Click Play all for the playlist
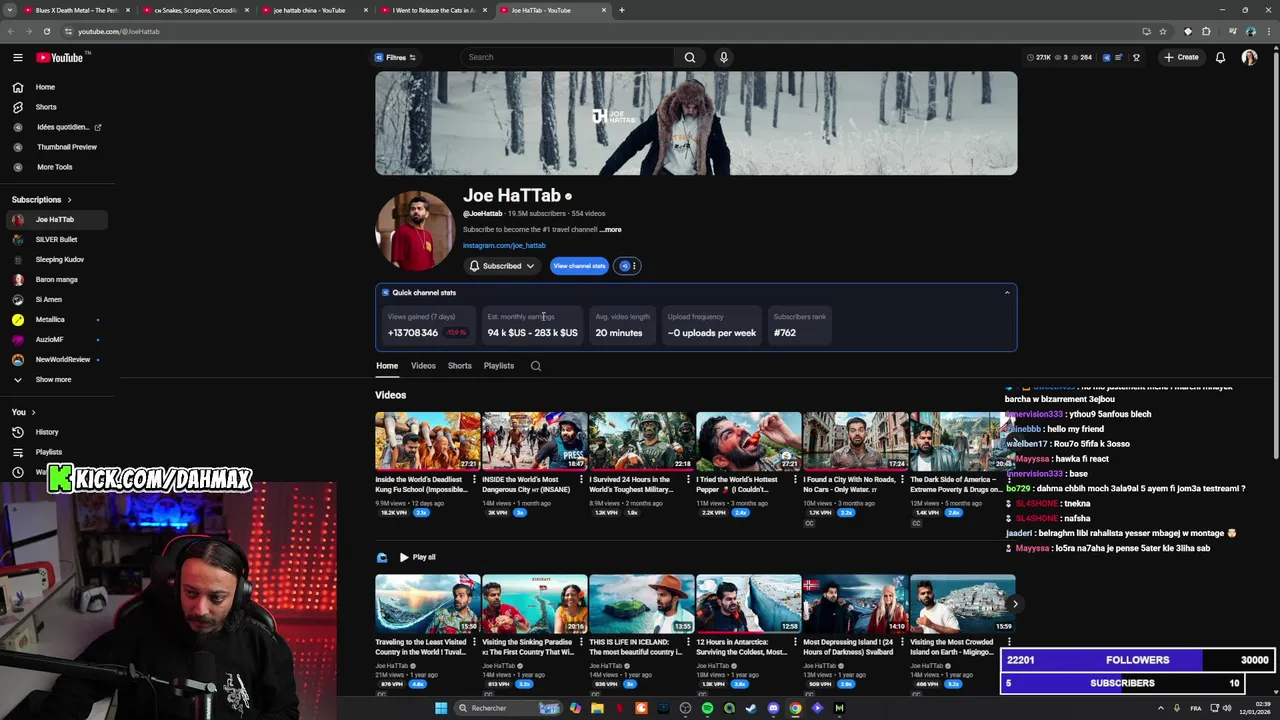The width and height of the screenshot is (1280, 720). 417,557
